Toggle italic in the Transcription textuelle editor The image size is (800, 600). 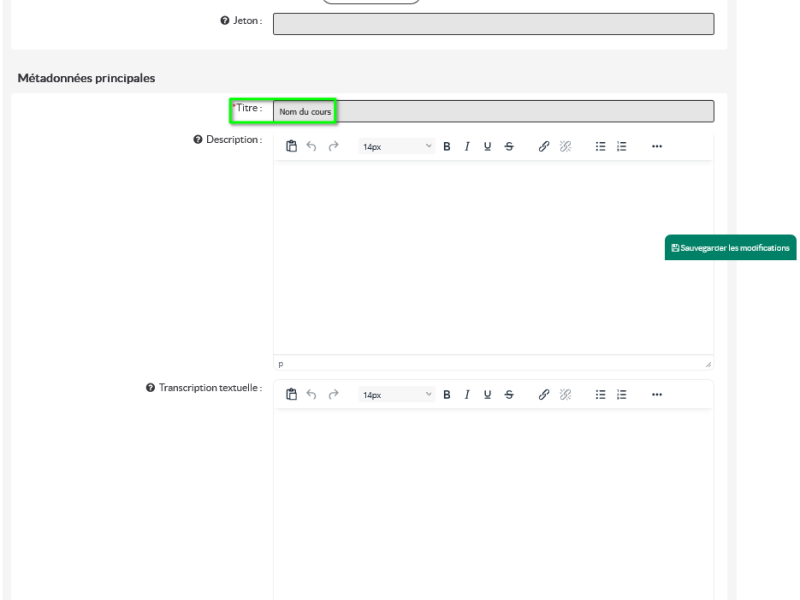click(x=467, y=394)
